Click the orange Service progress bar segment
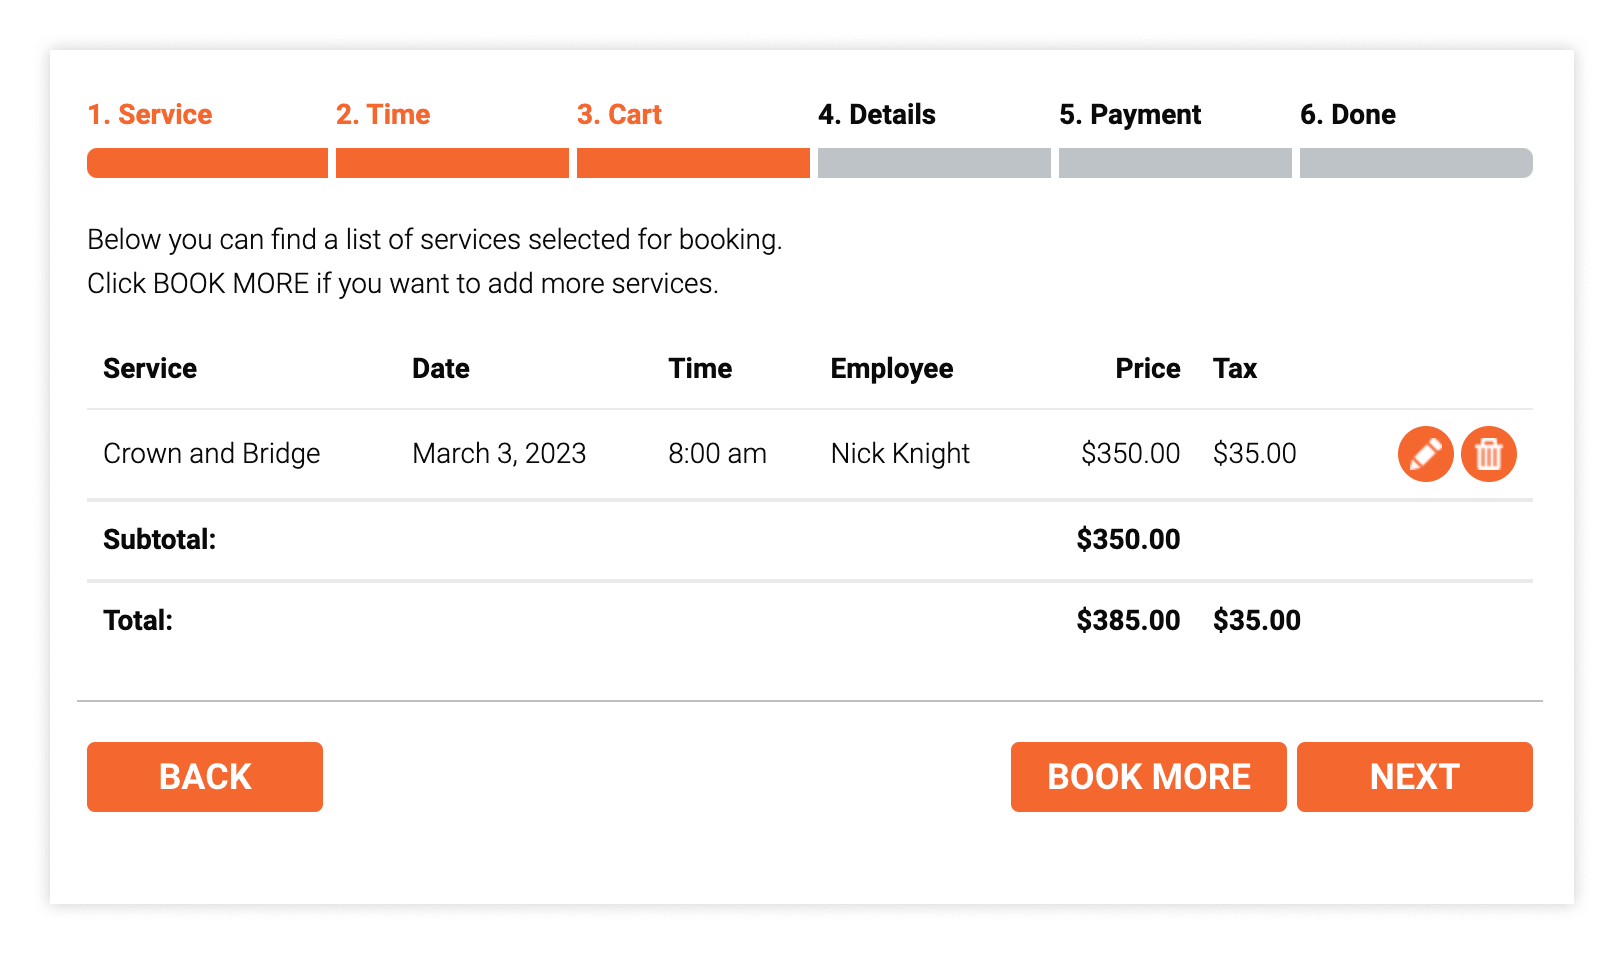Screen dimensions: 1624x954 click(x=207, y=163)
